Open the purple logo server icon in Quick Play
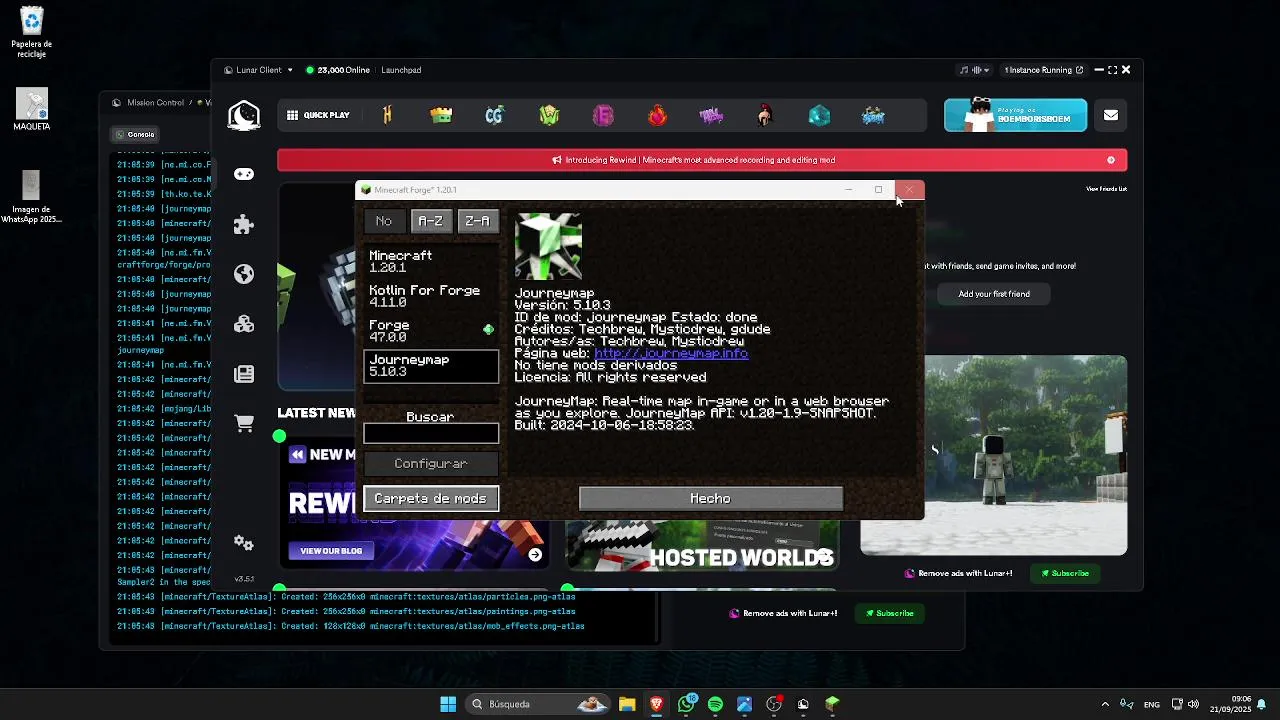 (711, 115)
